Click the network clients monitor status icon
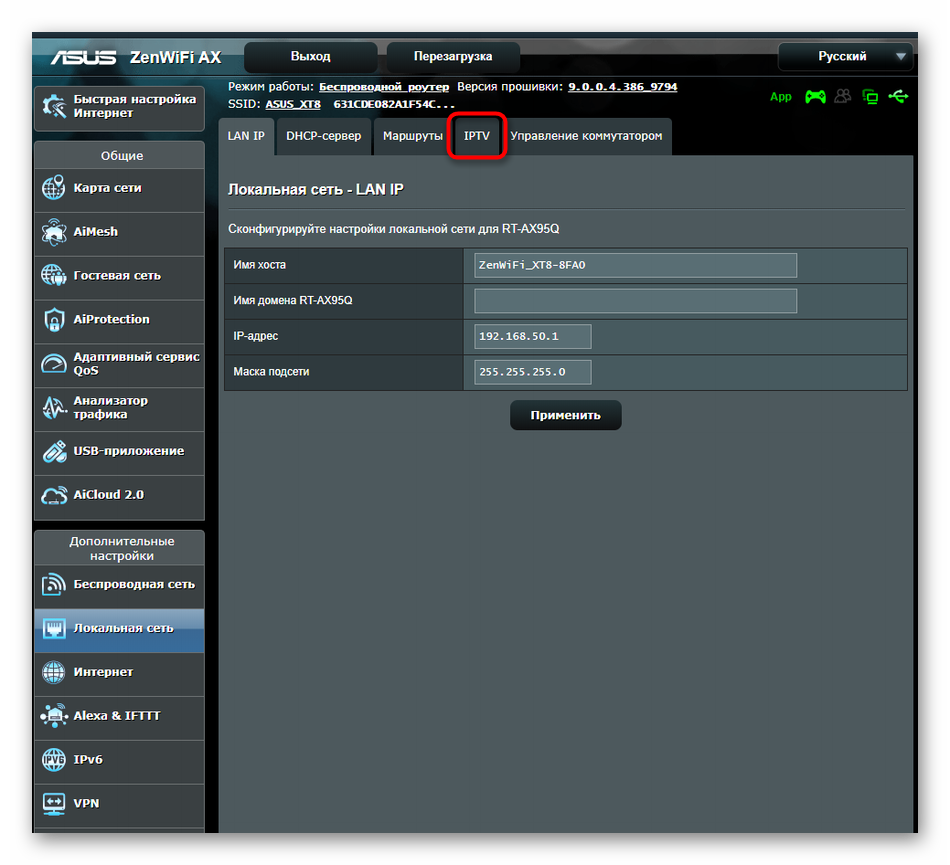The image size is (950, 865). [871, 97]
